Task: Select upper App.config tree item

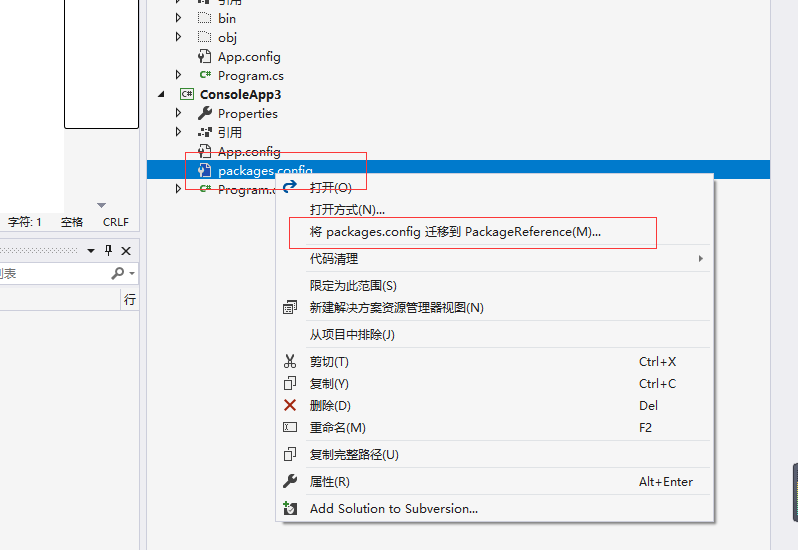Action: (249, 56)
